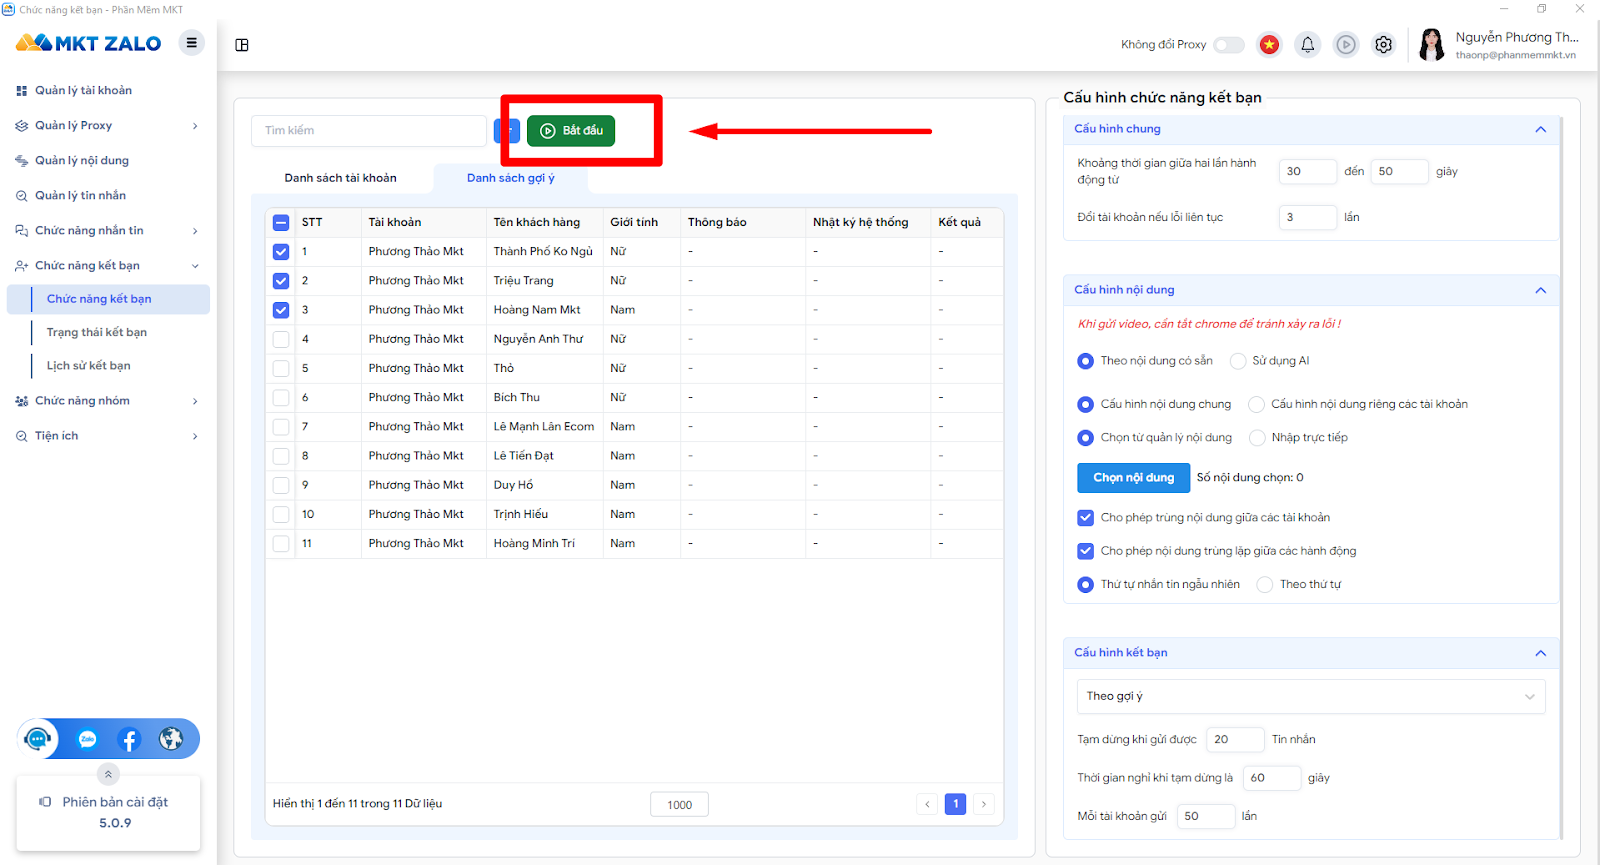
Task: Open the headset support chat icon
Action: [x=38, y=739]
